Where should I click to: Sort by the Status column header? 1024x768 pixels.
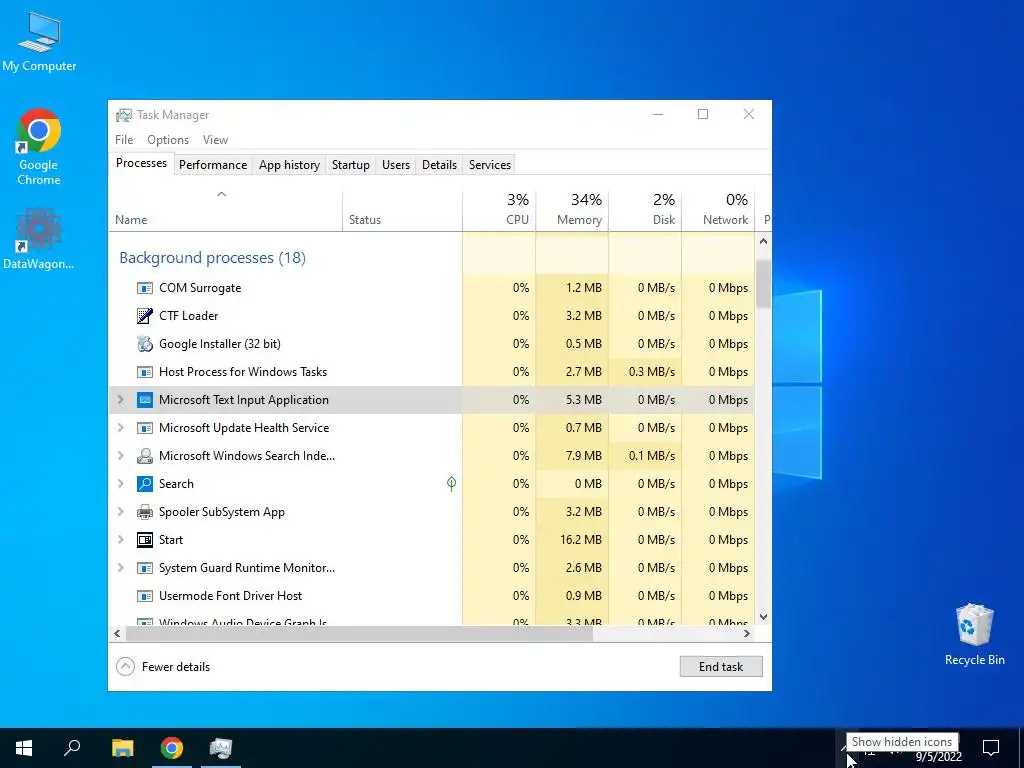pos(402,210)
